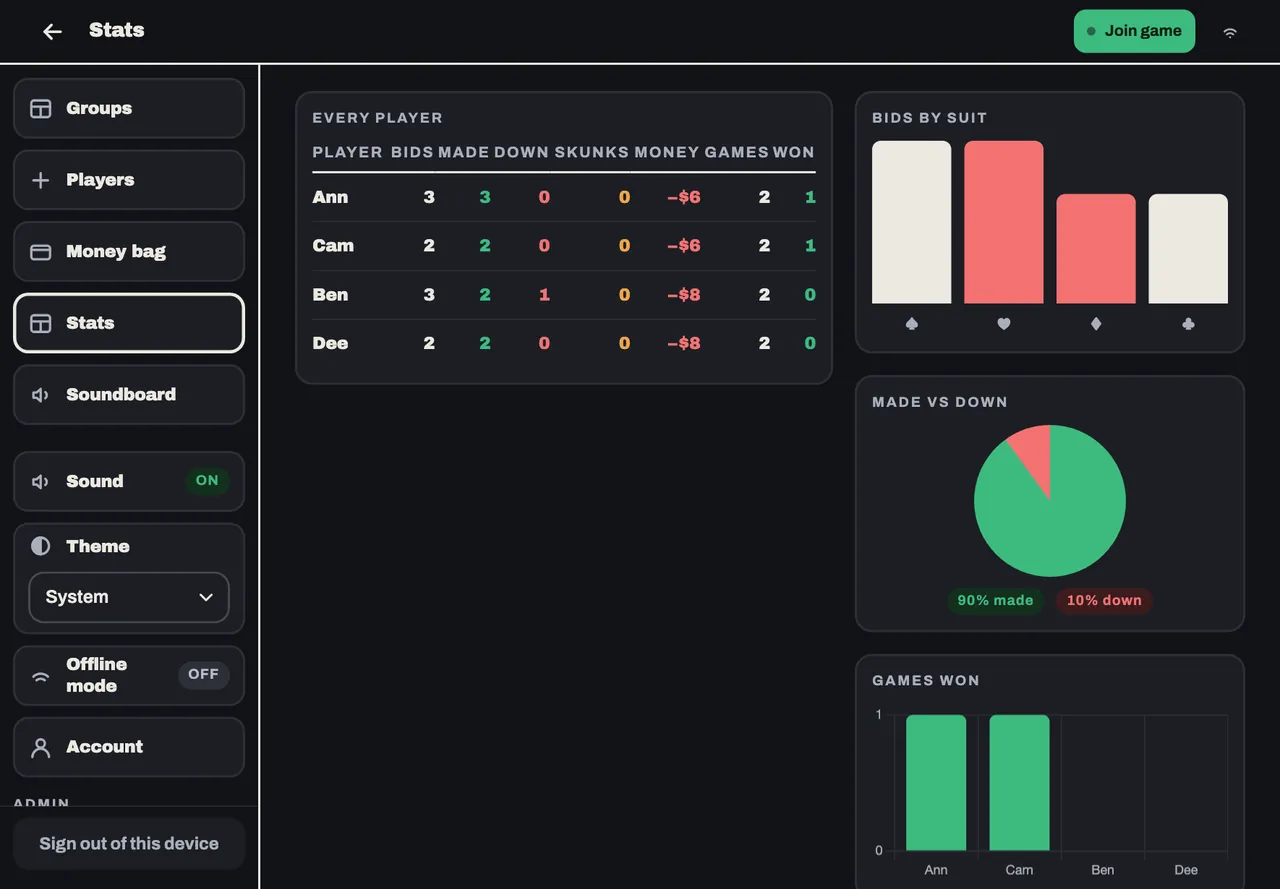Toggle Sound ON switch
This screenshot has width=1280, height=889.
pos(207,481)
